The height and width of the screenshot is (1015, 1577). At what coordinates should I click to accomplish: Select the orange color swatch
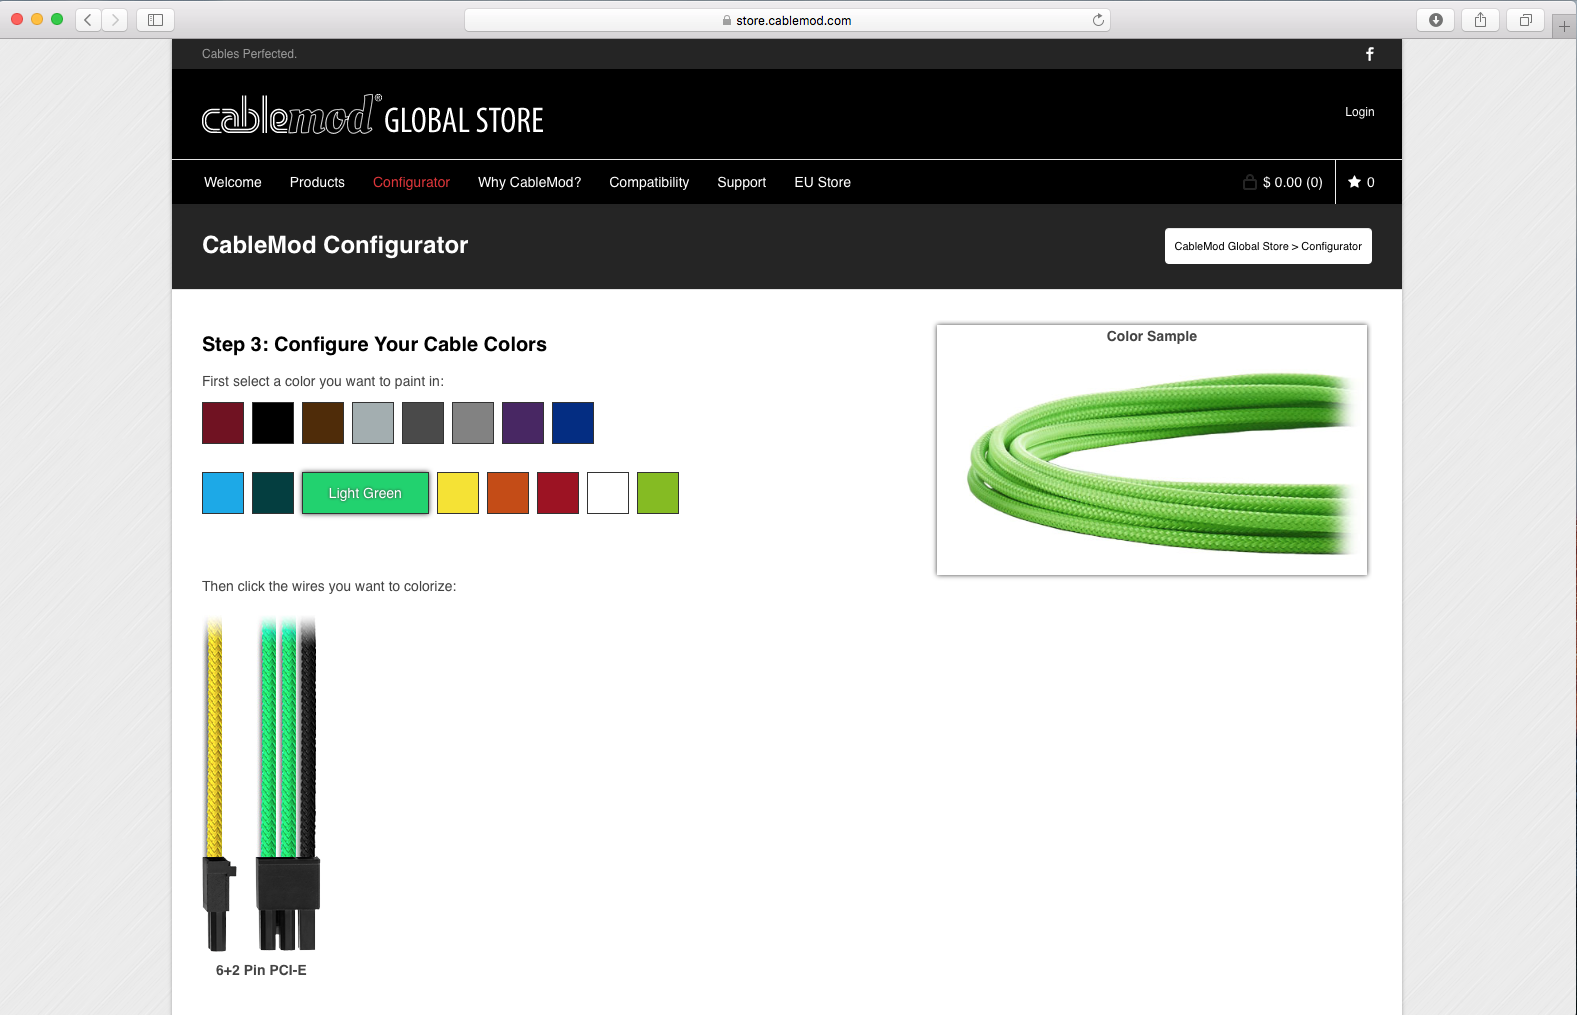pos(508,493)
